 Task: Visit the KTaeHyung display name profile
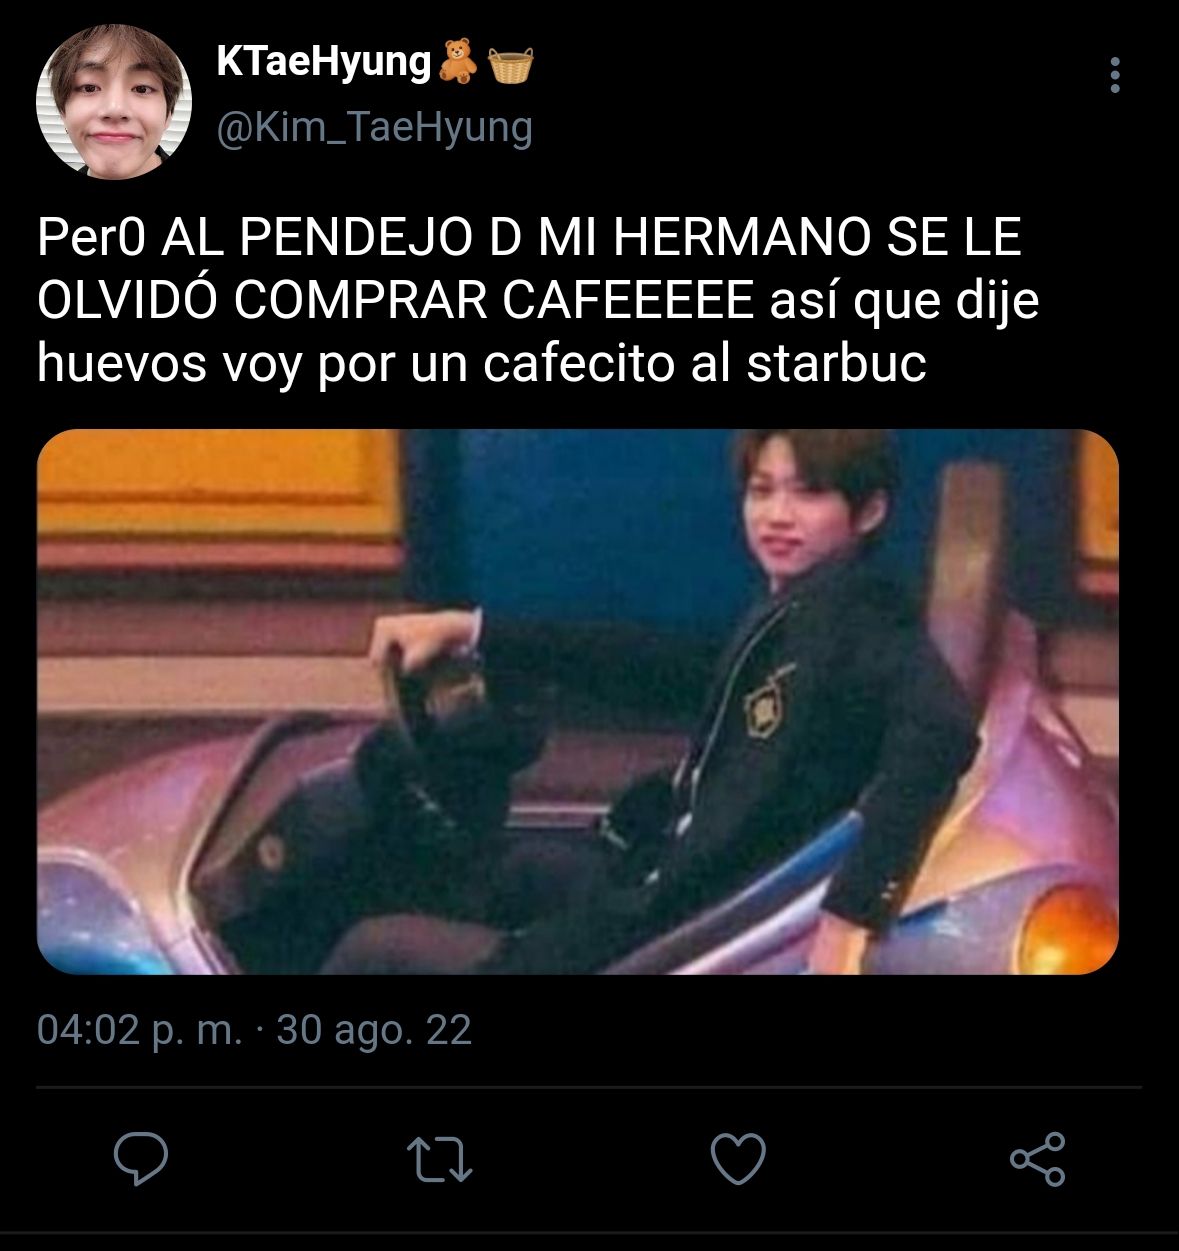pos(323,62)
